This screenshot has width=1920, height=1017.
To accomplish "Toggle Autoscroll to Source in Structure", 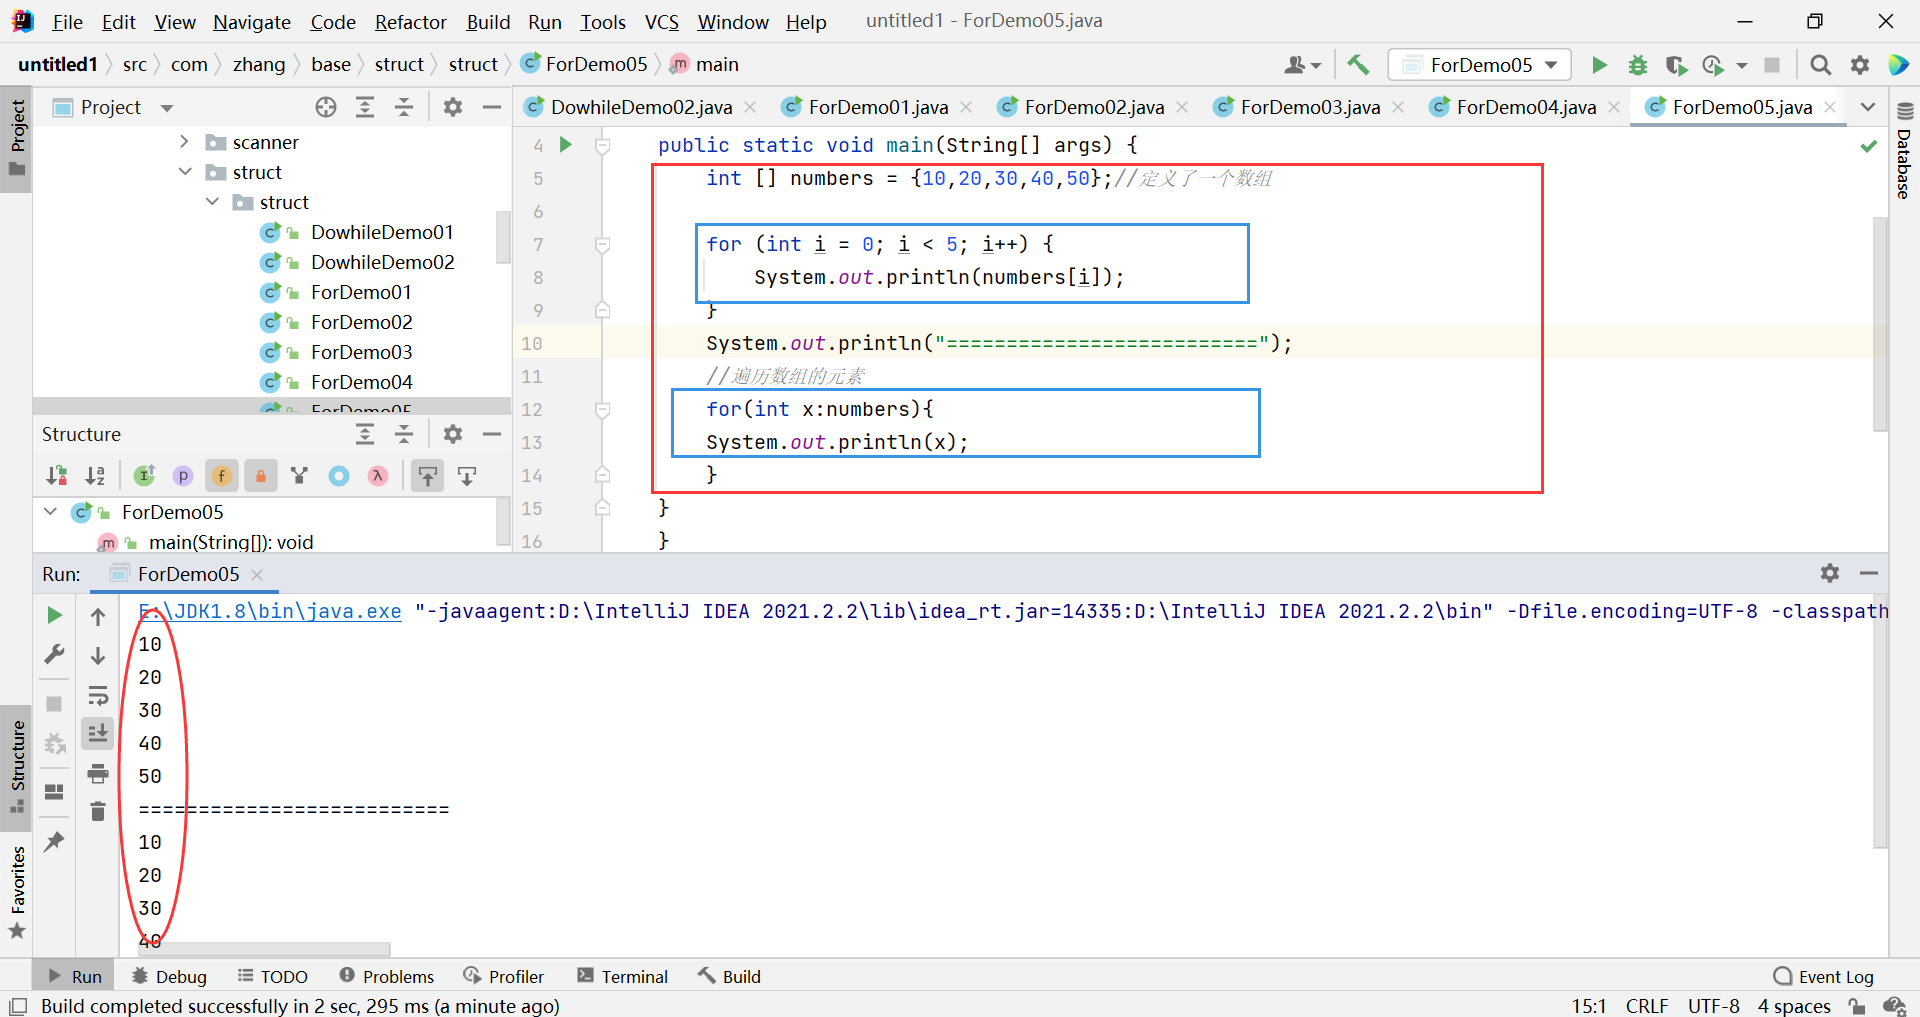I will [x=428, y=476].
